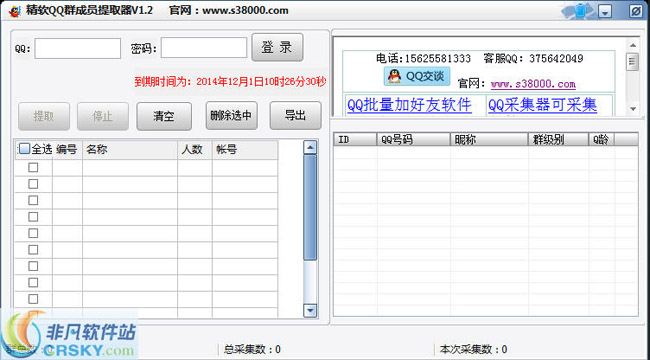Click the 人数 column header
Screen dimensions: 650x360
(x=195, y=150)
